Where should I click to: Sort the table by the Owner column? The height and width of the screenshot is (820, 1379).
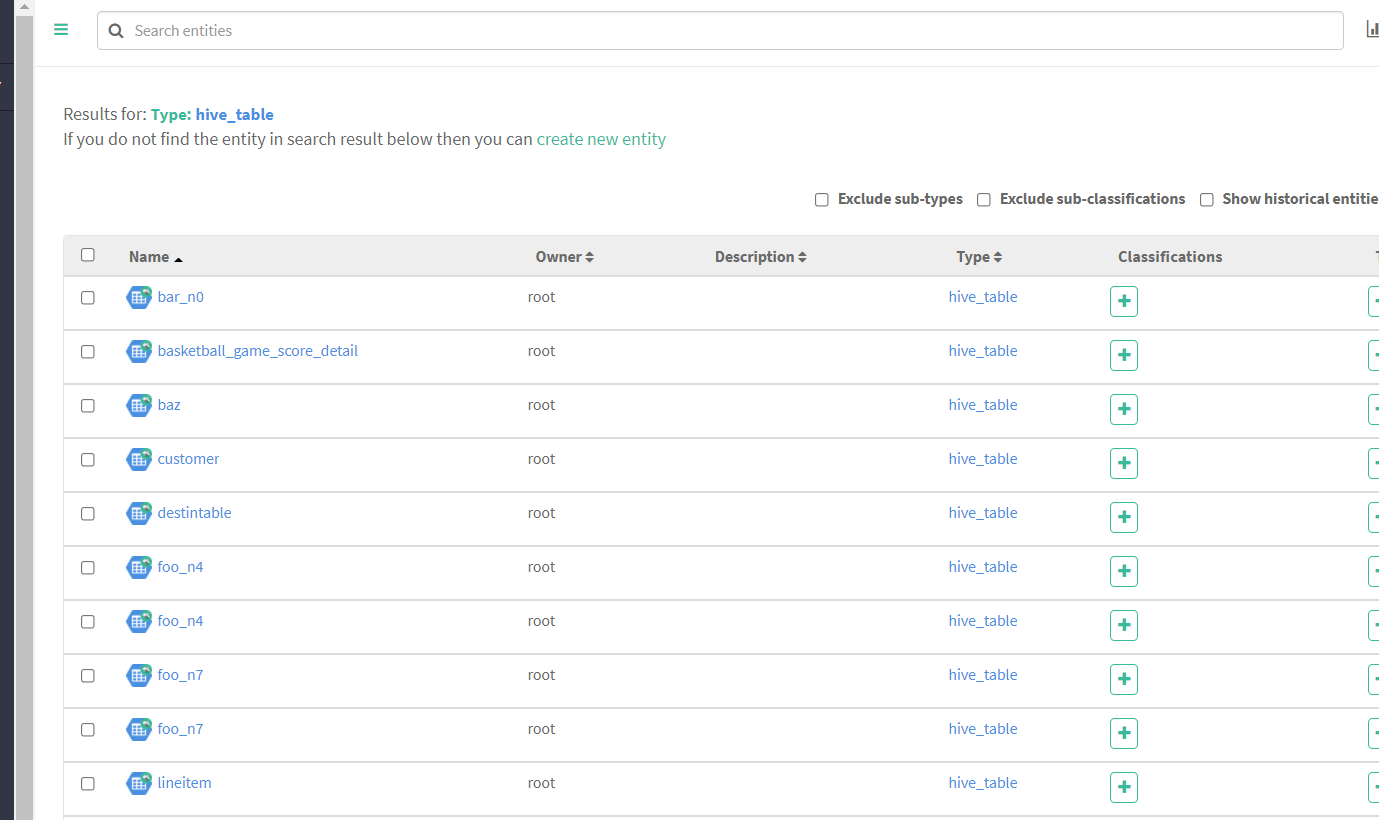point(564,256)
